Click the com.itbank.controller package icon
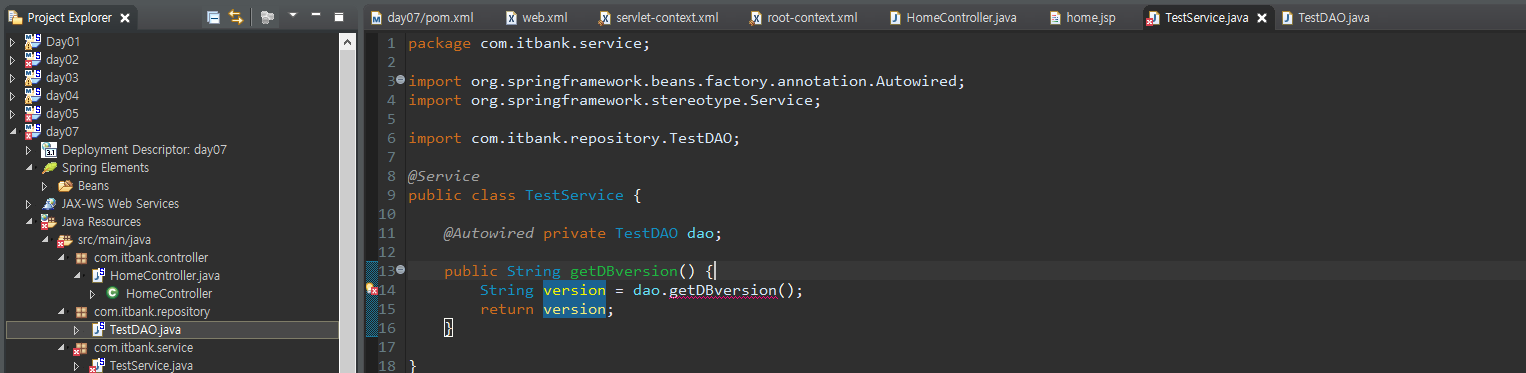 pyautogui.click(x=81, y=258)
